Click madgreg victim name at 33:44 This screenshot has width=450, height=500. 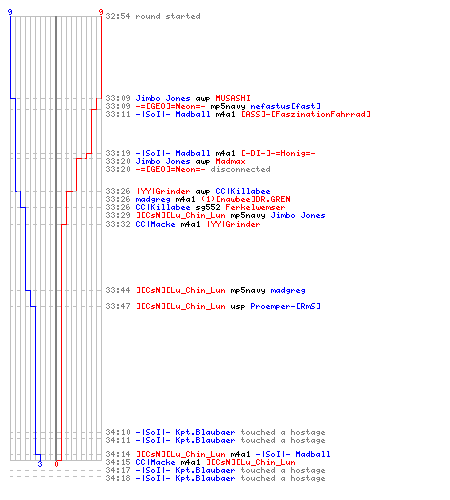tap(288, 290)
